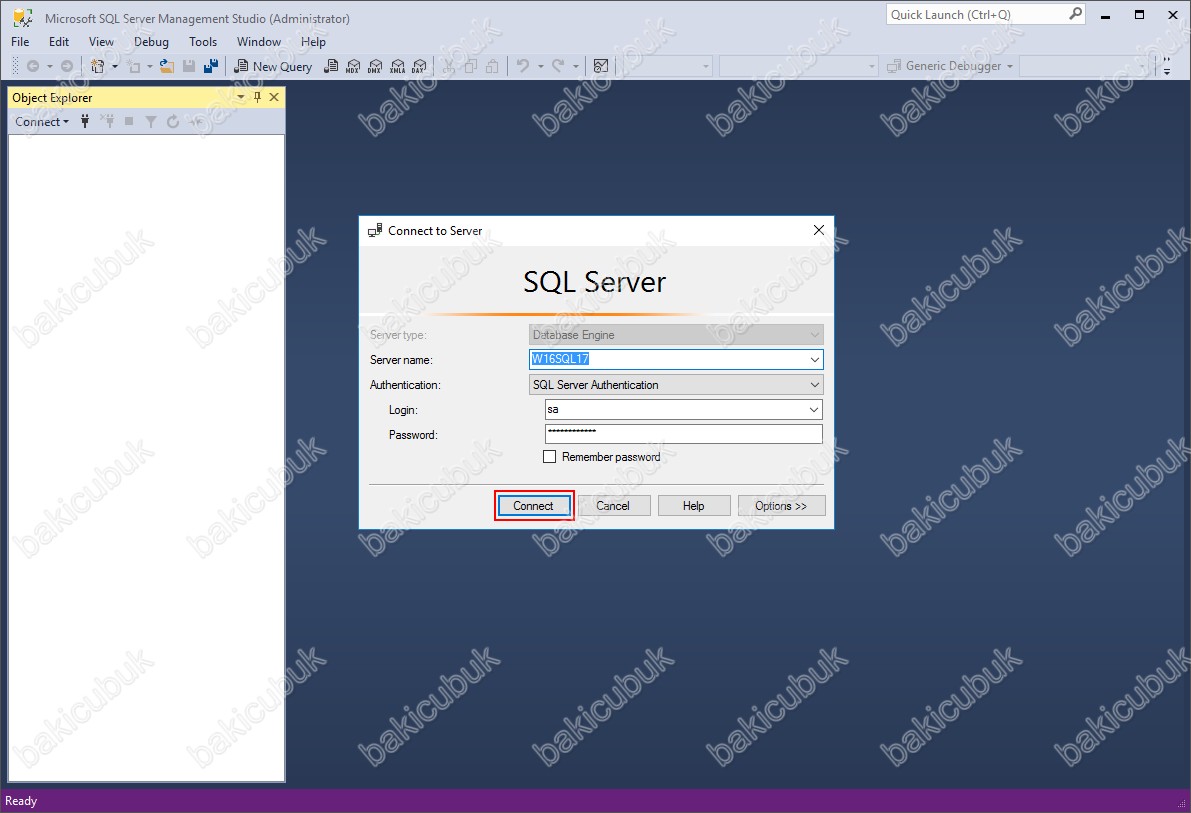Open the File menu
The width and height of the screenshot is (1191, 813).
21,42
